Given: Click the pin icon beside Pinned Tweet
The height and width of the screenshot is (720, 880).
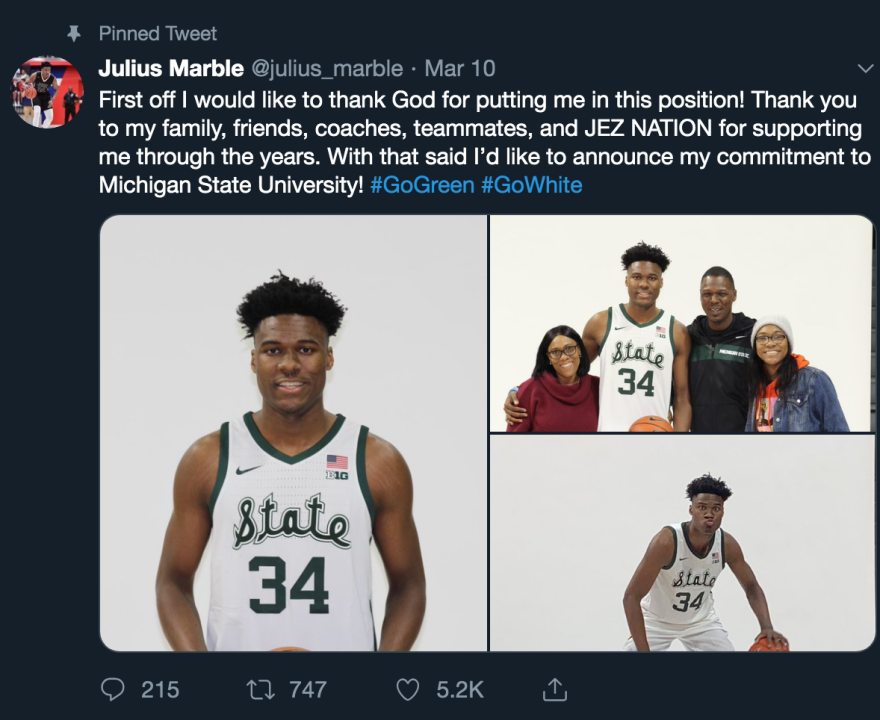Looking at the screenshot, I should point(72,34).
